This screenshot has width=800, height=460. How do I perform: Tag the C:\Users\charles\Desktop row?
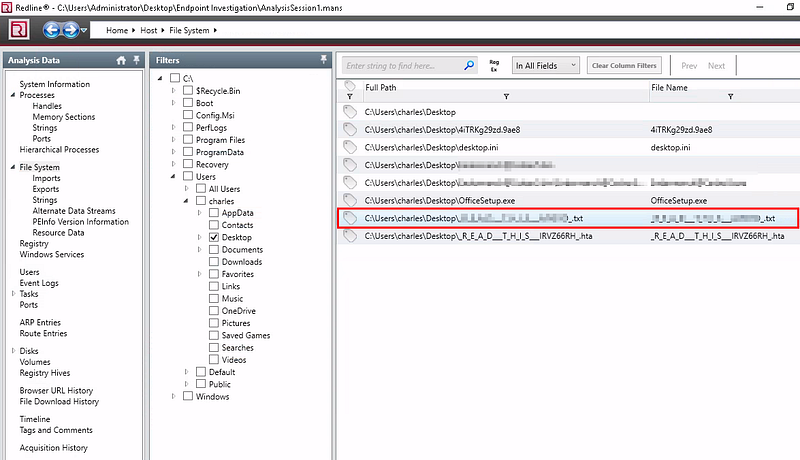(x=349, y=112)
